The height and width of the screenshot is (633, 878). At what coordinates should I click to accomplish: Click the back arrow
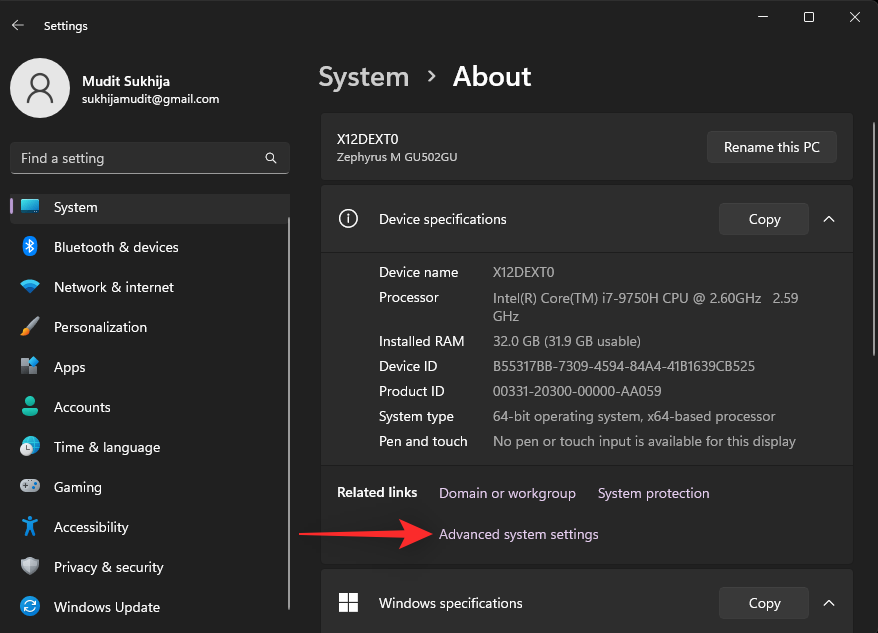(x=18, y=25)
